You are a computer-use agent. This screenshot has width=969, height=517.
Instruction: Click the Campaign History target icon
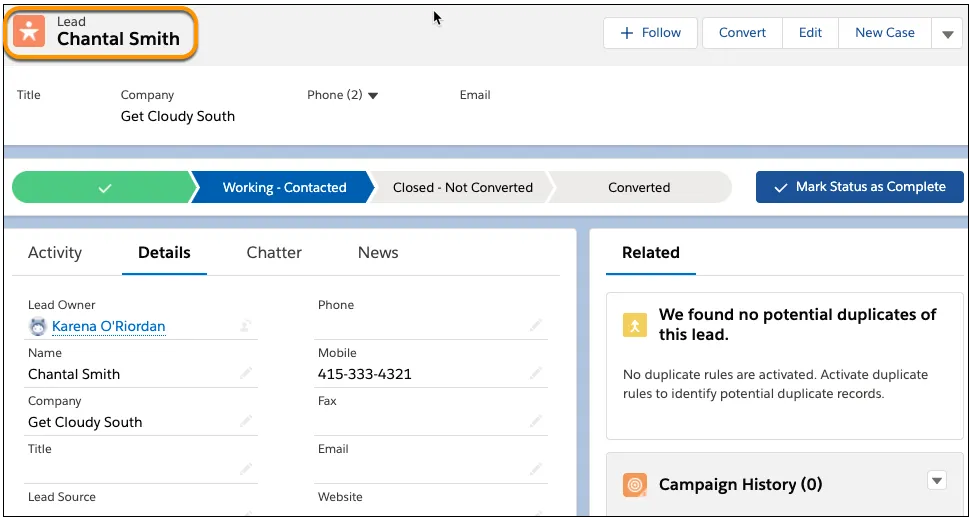(634, 485)
